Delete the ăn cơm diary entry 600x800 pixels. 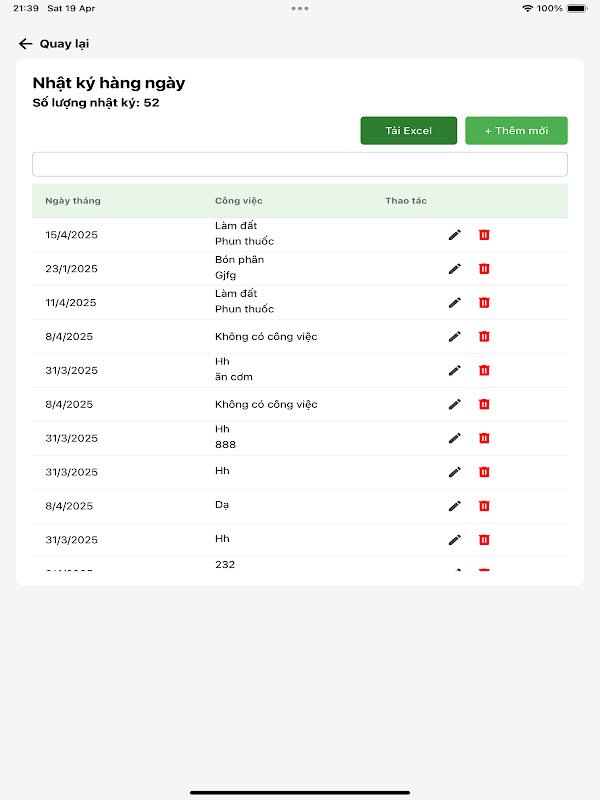coord(484,370)
